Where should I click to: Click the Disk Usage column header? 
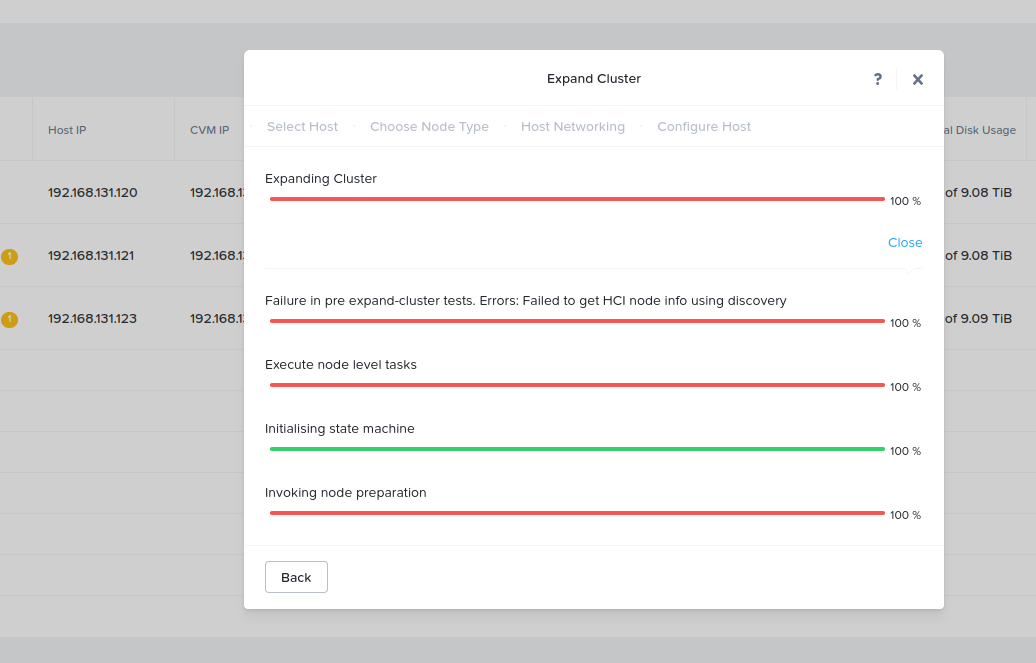pos(980,130)
